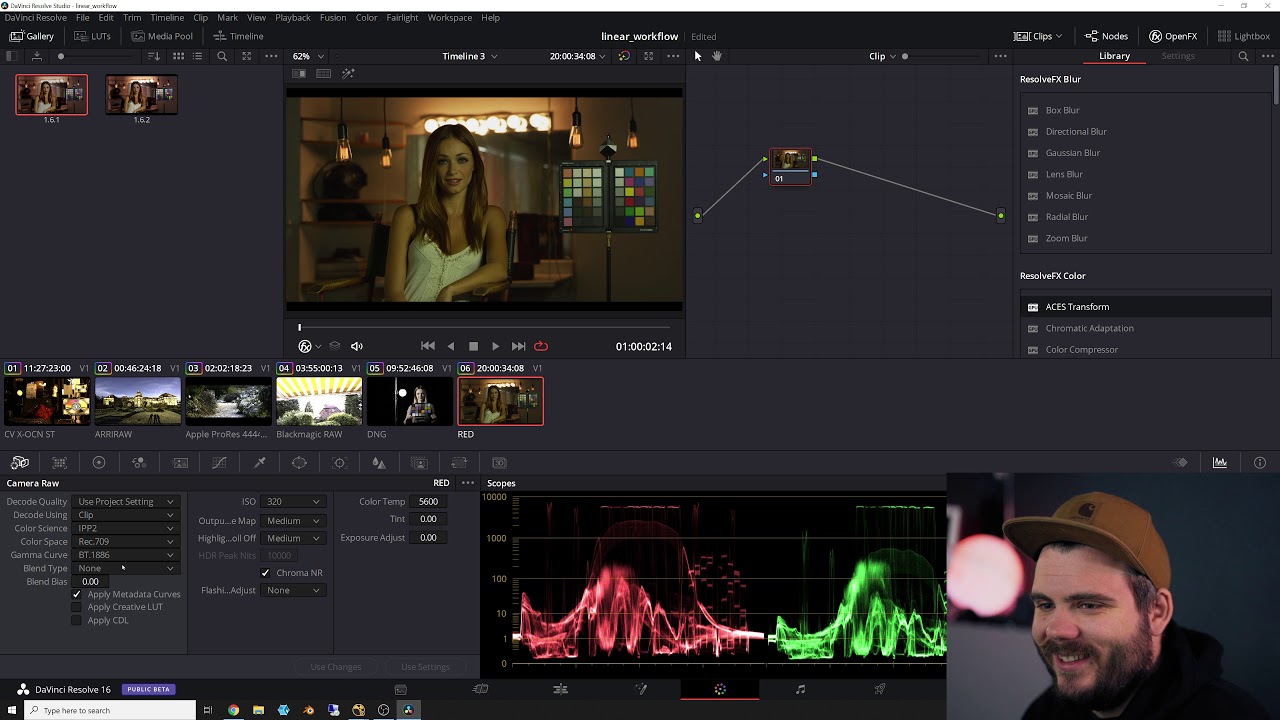Switch to the Fusion page icon
1280x720 pixels.
[641, 689]
